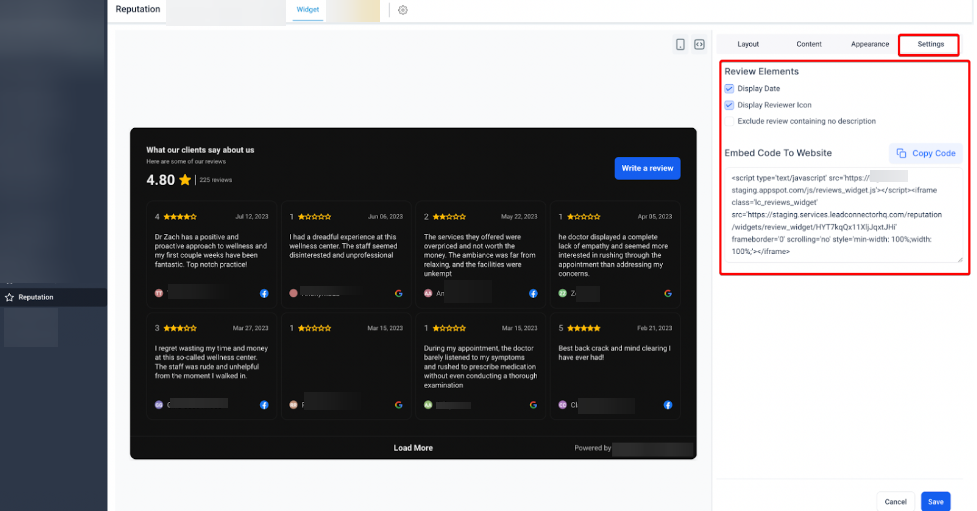The height and width of the screenshot is (511, 977).
Task: Click Facebook icon on Mar 27, 2023 review
Action: [264, 405]
